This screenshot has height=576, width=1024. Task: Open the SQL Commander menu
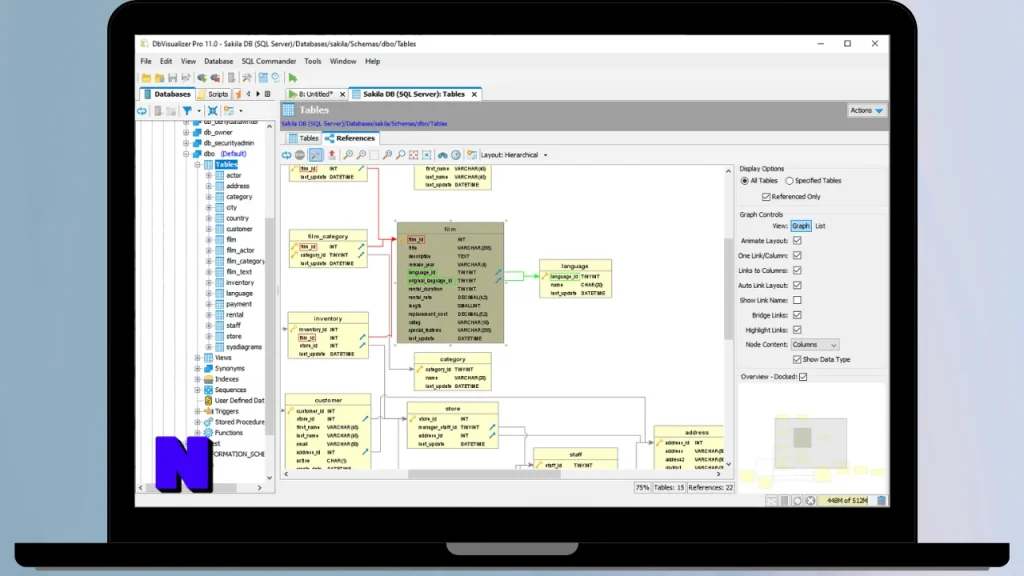coord(268,61)
